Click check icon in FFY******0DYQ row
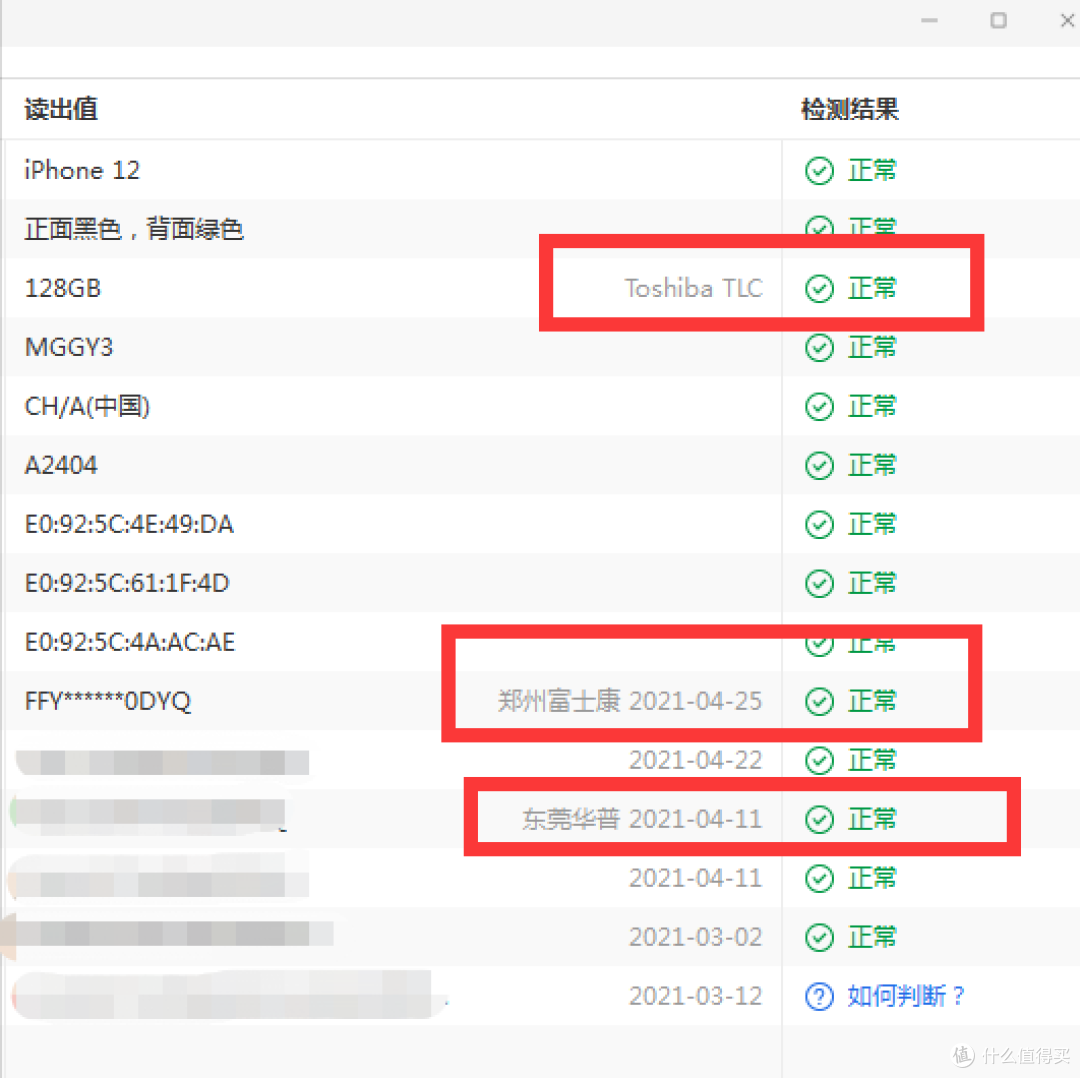Viewport: 1080px width, 1078px height. point(819,701)
